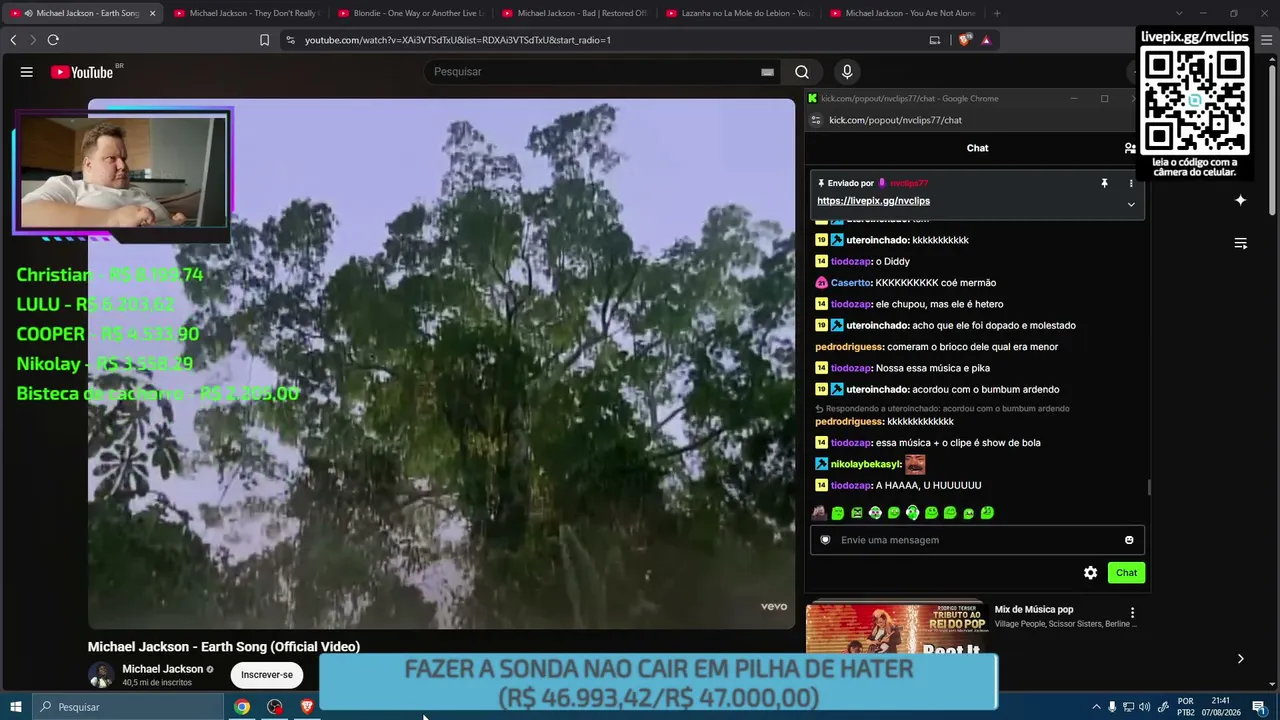Open the browser tab search dropdown
Screen dimensions: 1280x720
[x=1178, y=13]
